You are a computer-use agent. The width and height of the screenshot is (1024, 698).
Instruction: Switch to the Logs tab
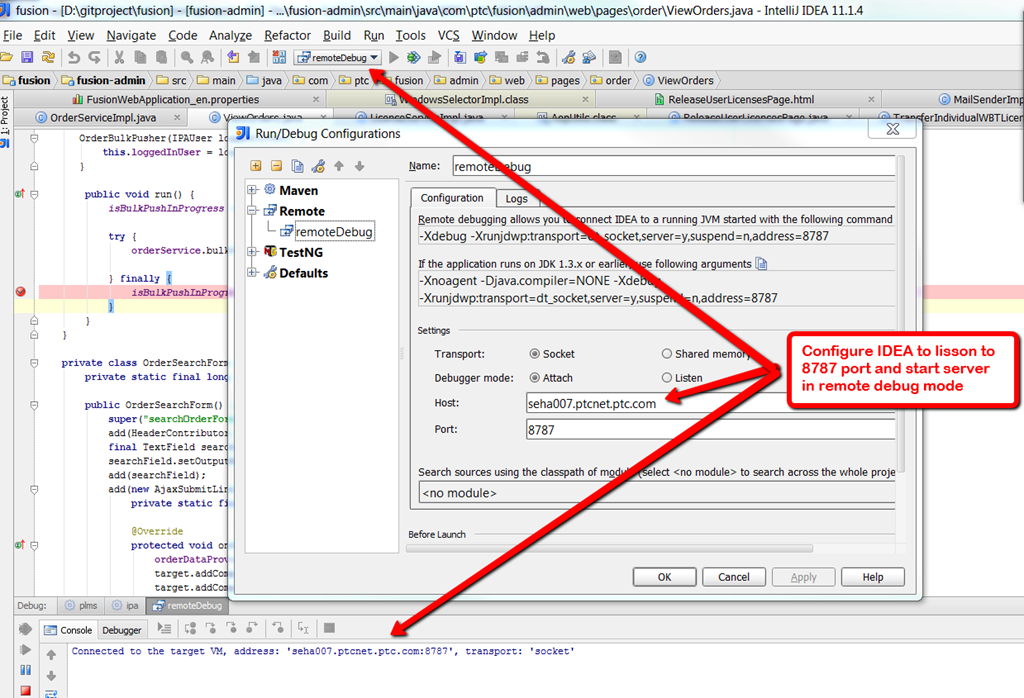pyautogui.click(x=515, y=199)
